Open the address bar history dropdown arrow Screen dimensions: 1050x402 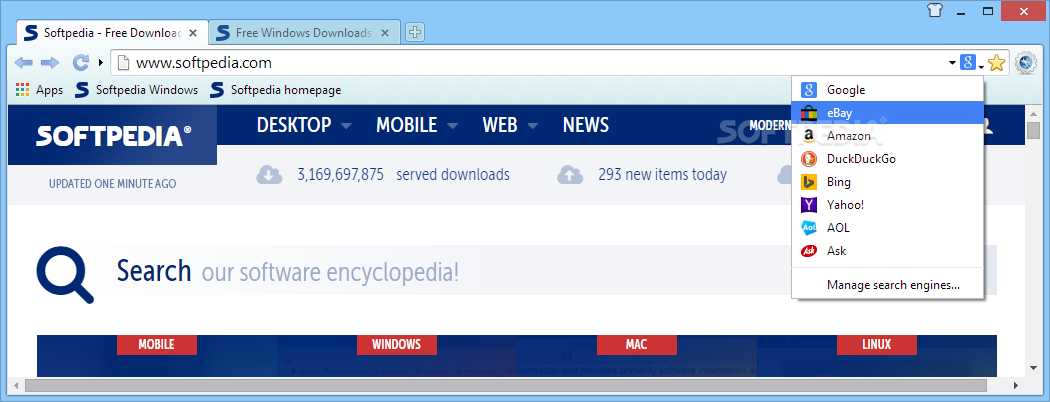click(x=952, y=64)
